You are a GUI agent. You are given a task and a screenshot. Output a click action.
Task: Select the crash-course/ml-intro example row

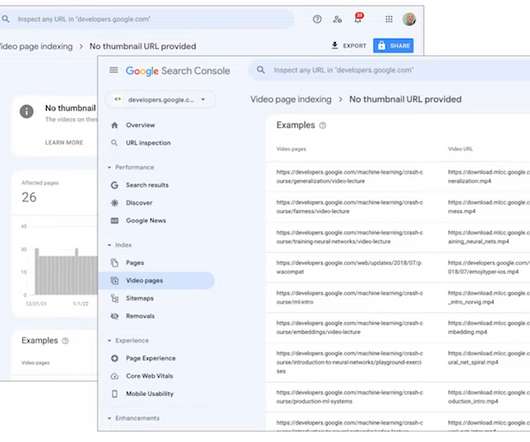(x=398, y=298)
